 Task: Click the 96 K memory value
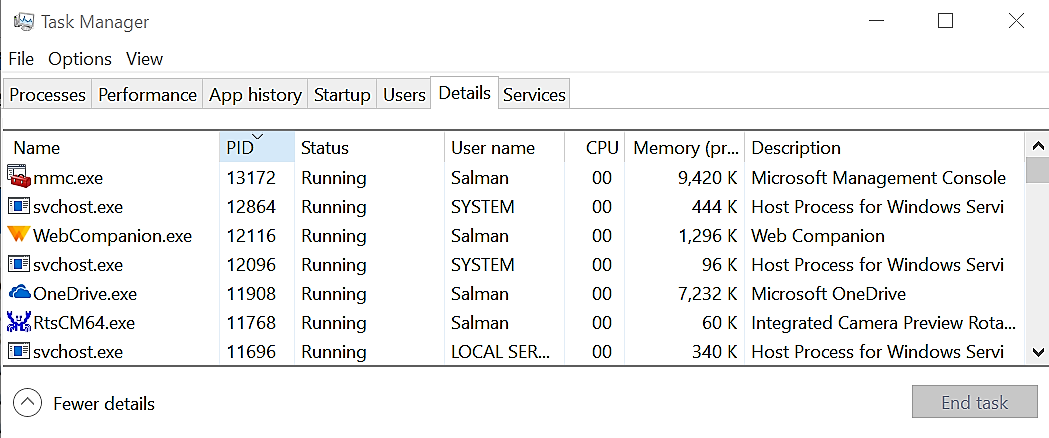pyautogui.click(x=720, y=264)
